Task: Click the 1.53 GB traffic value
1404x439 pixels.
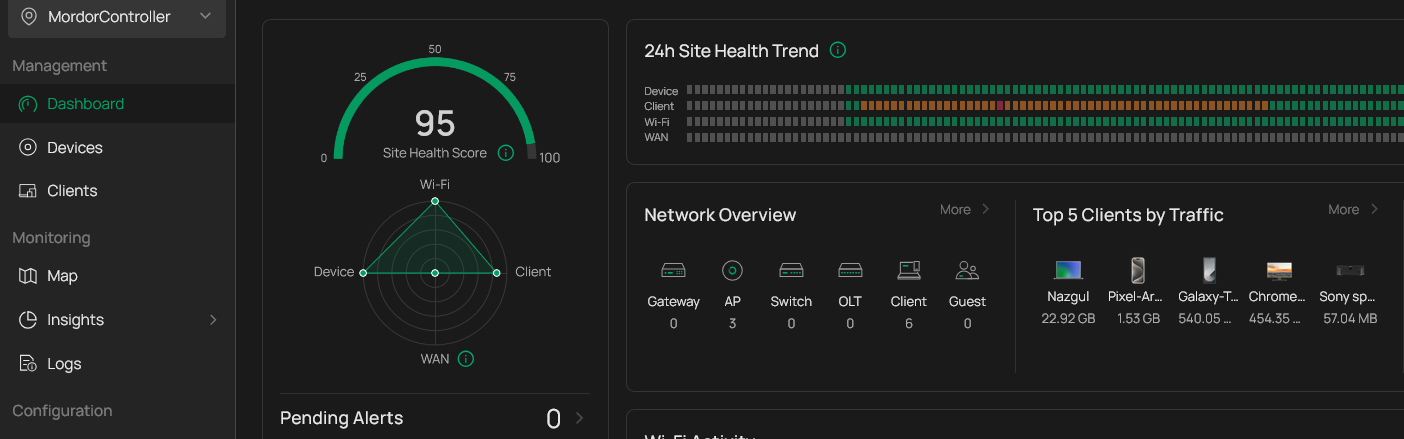Action: point(1138,319)
